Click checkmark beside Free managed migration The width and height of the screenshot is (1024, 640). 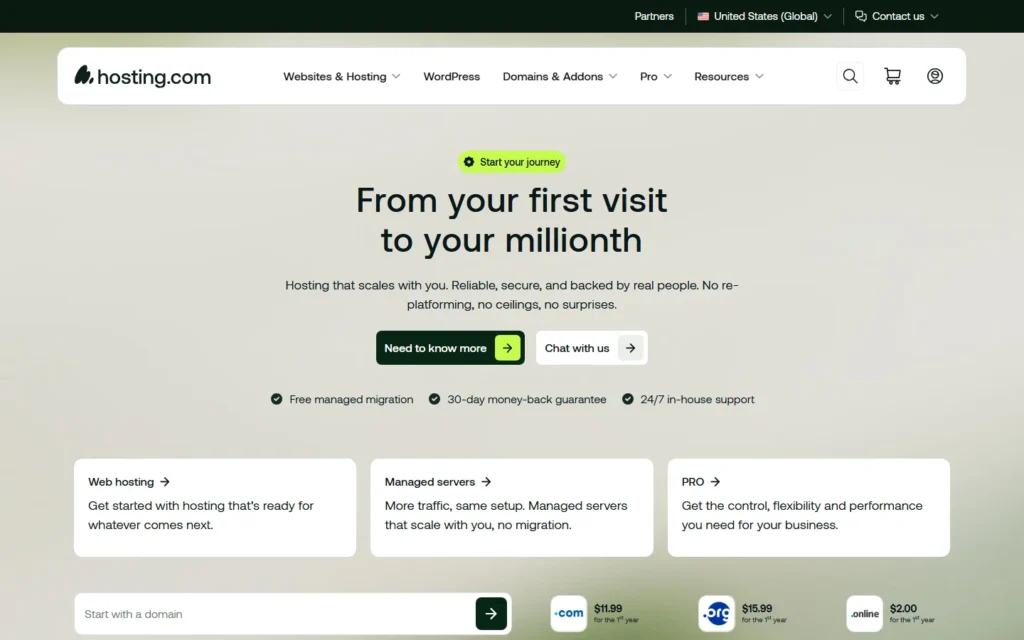[276, 399]
